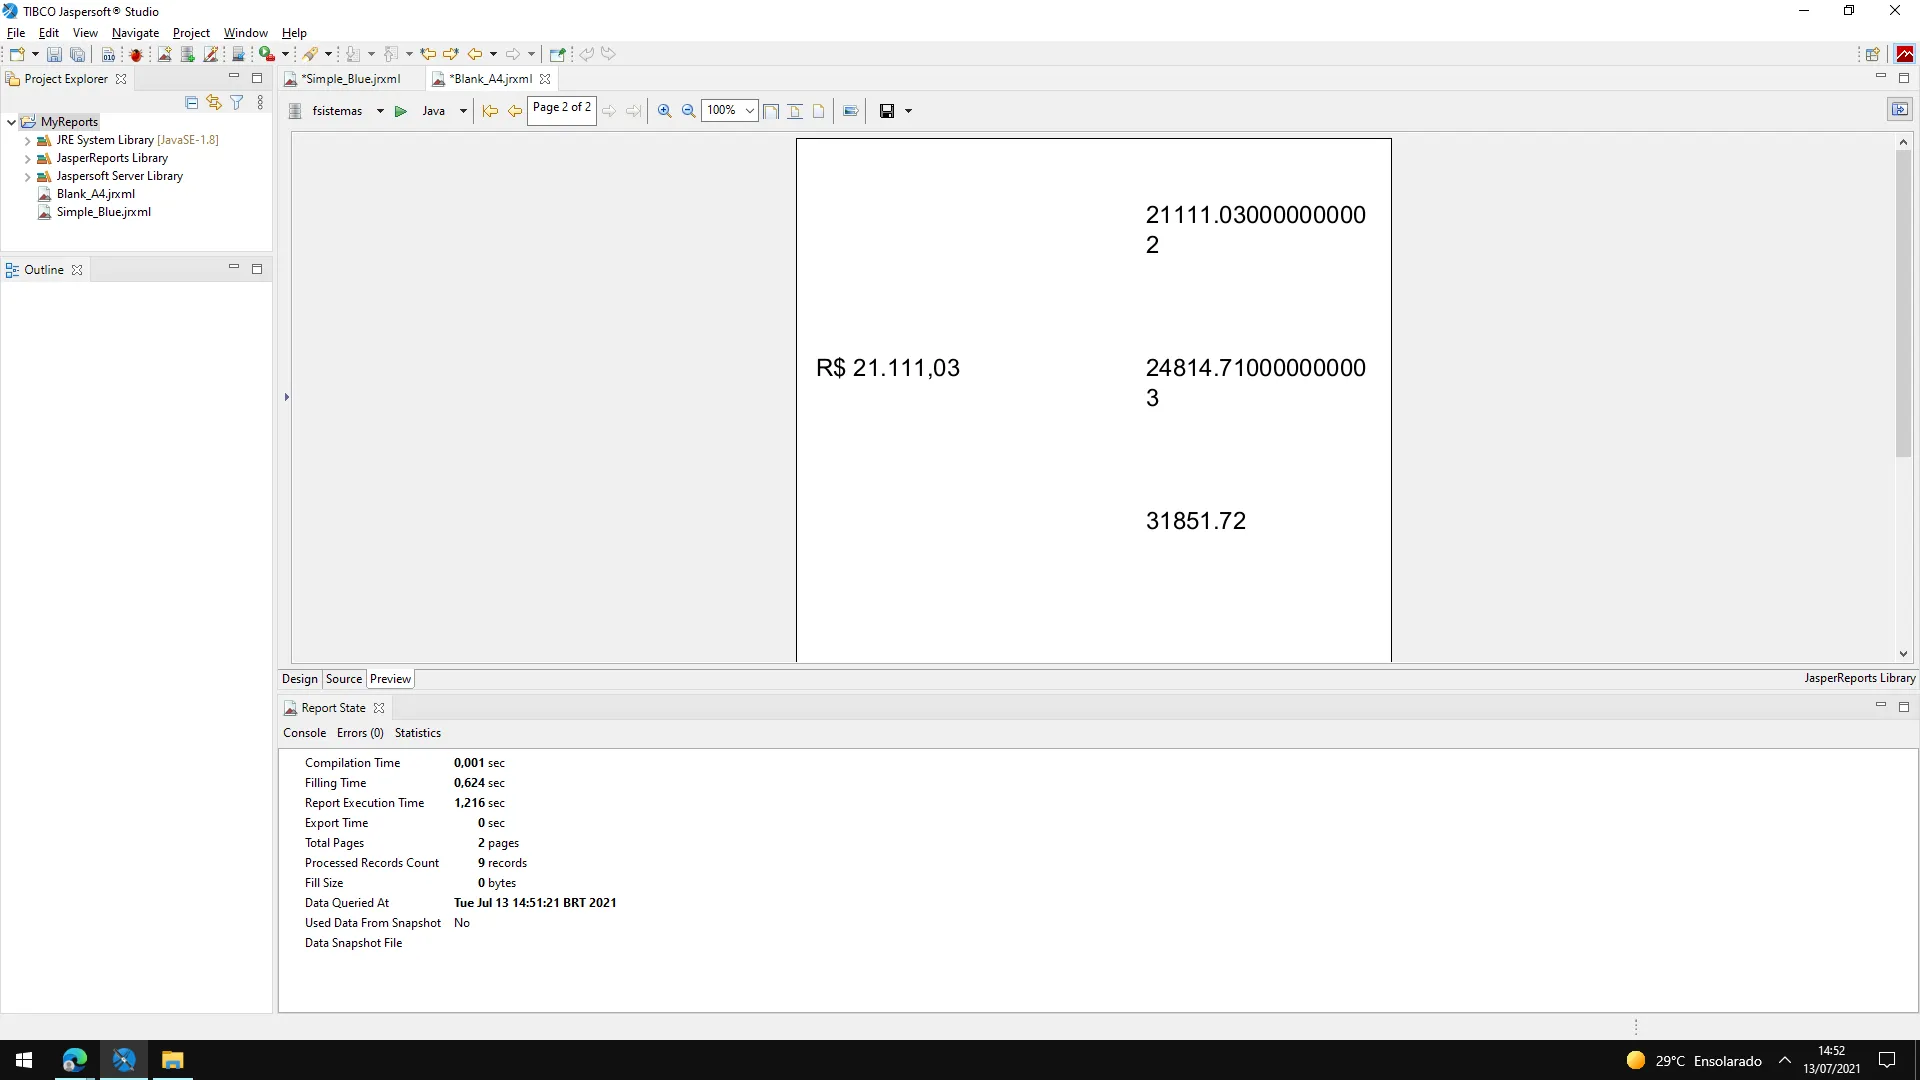Viewport: 1920px width, 1080px height.
Task: Collapse all items in Project Explorer
Action: [192, 102]
